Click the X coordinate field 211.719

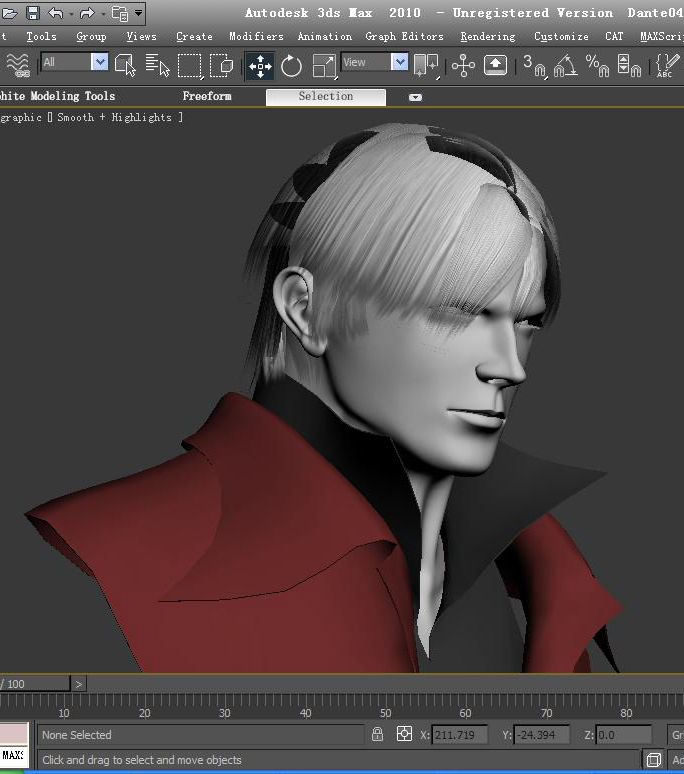click(x=459, y=735)
